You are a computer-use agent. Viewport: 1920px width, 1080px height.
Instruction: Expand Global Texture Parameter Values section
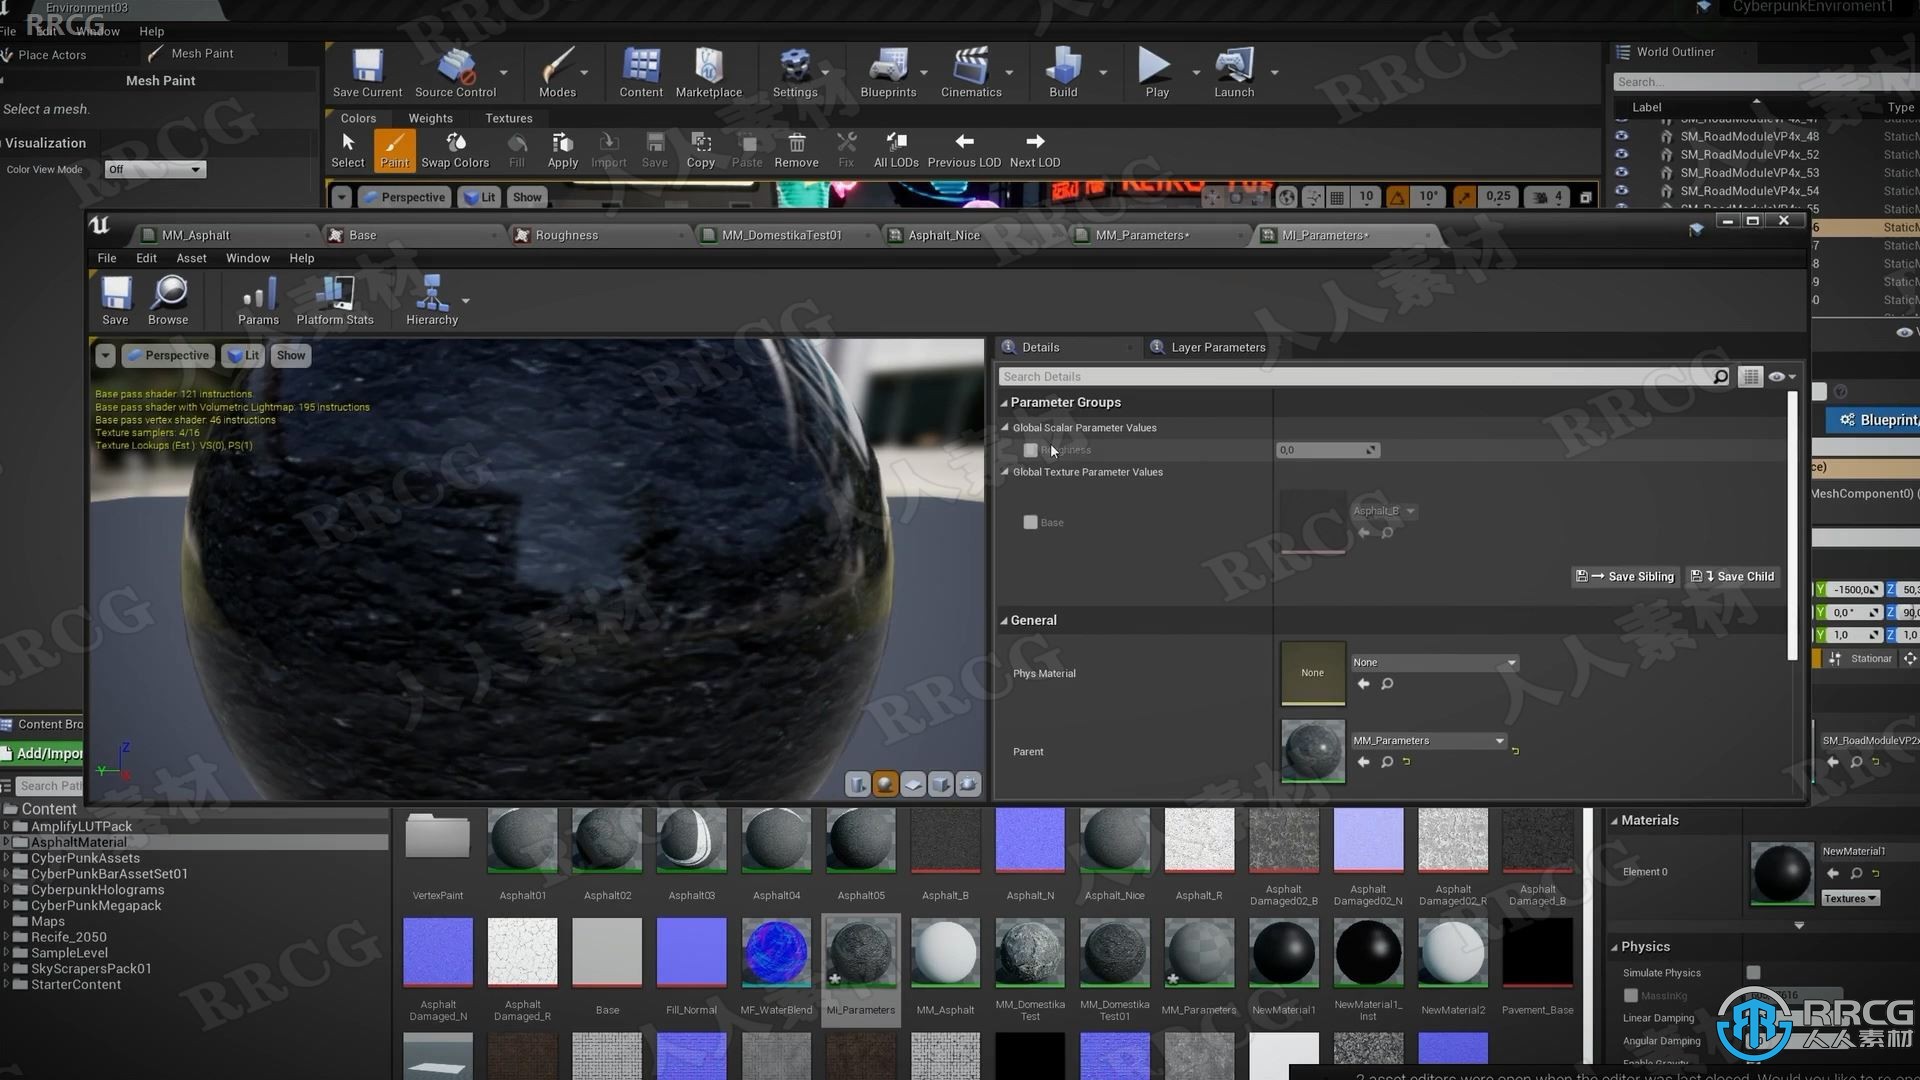(x=1004, y=471)
